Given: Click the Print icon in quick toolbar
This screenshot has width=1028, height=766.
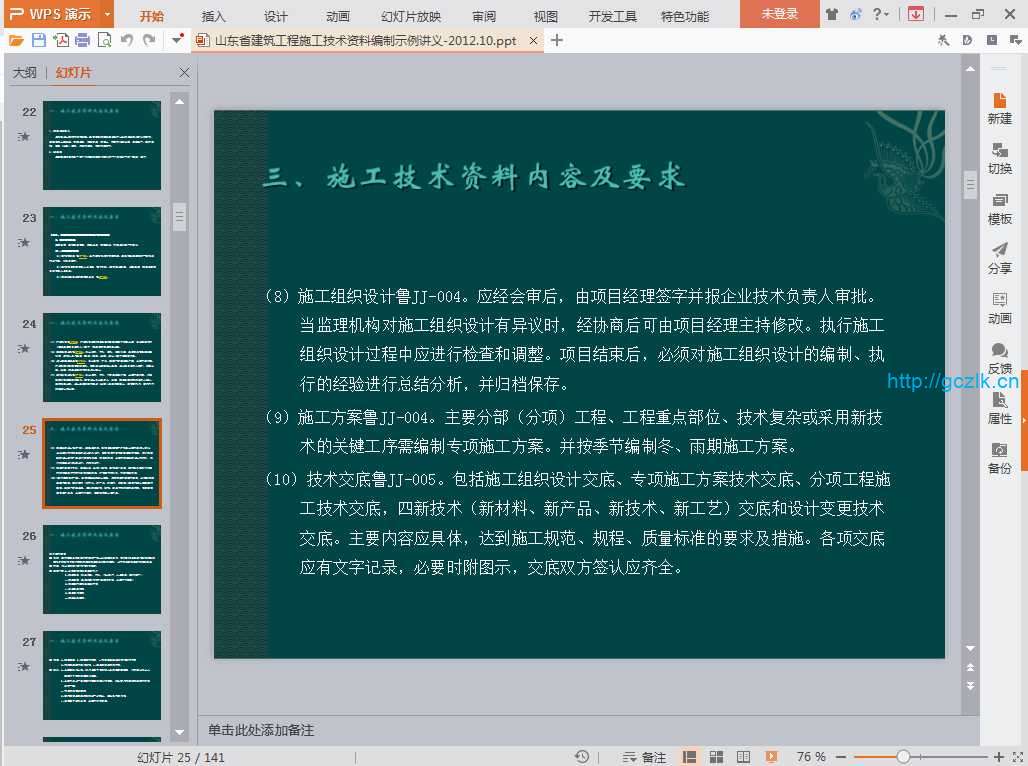Looking at the screenshot, I should [83, 40].
